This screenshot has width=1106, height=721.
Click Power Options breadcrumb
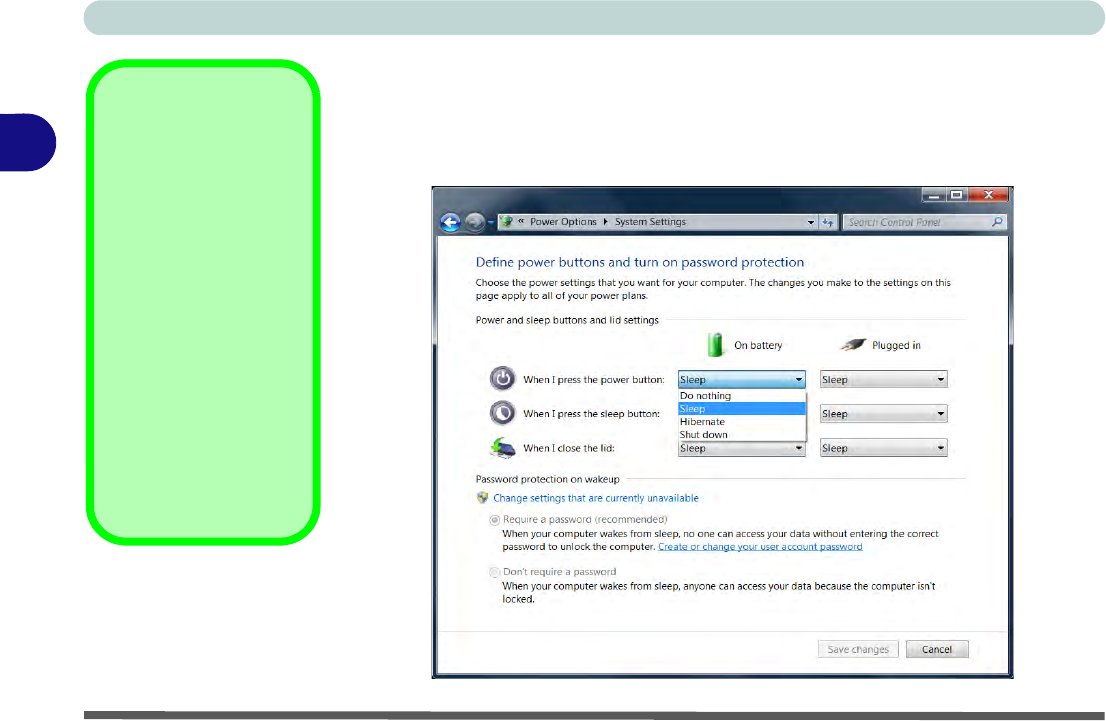click(563, 222)
